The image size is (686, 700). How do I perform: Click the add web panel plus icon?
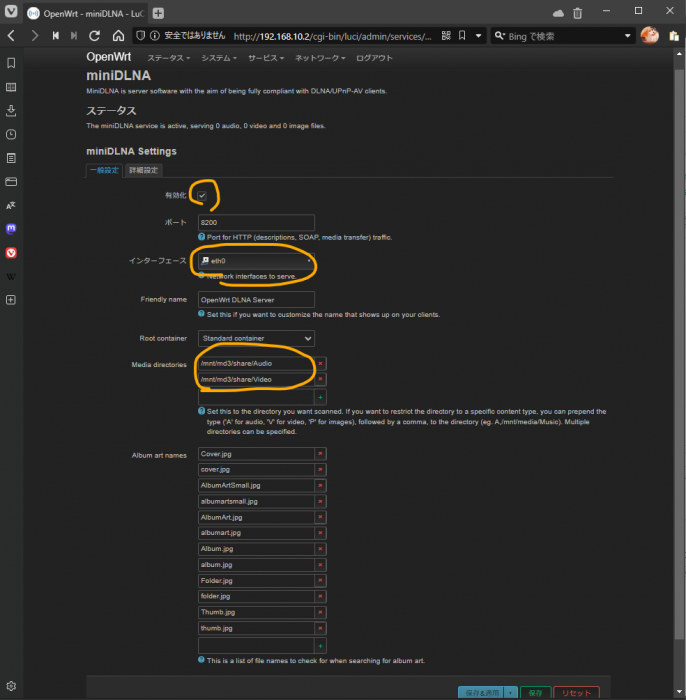point(11,300)
